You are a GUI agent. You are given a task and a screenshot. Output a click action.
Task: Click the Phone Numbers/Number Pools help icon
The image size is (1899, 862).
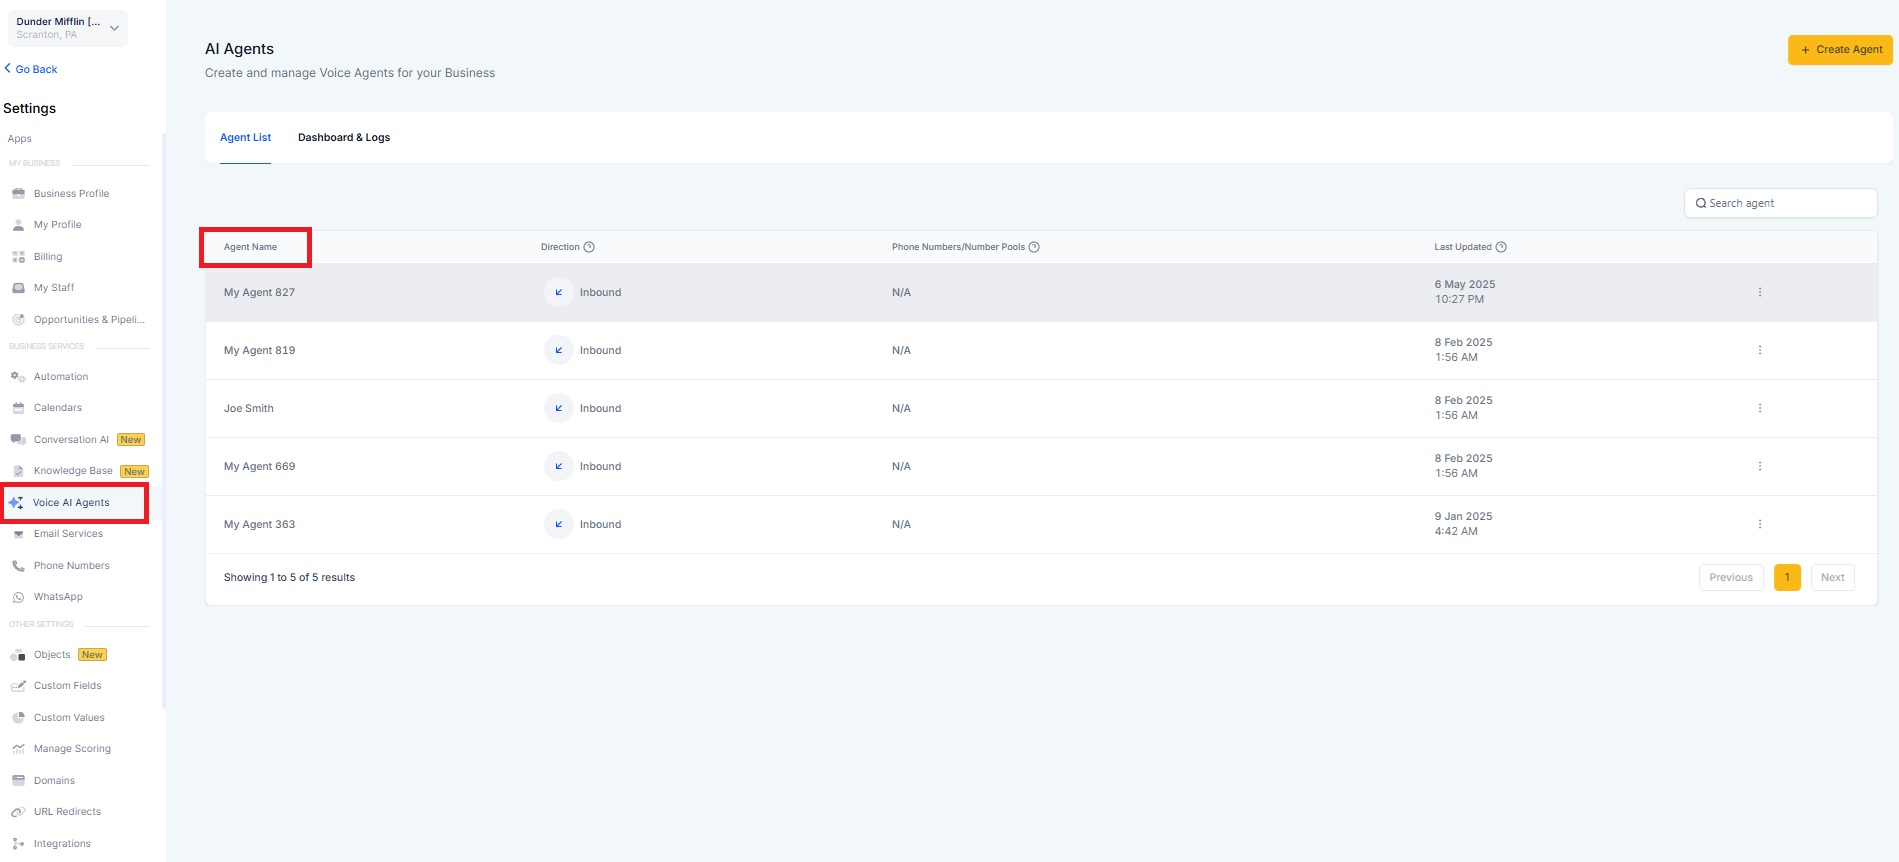coord(1034,247)
